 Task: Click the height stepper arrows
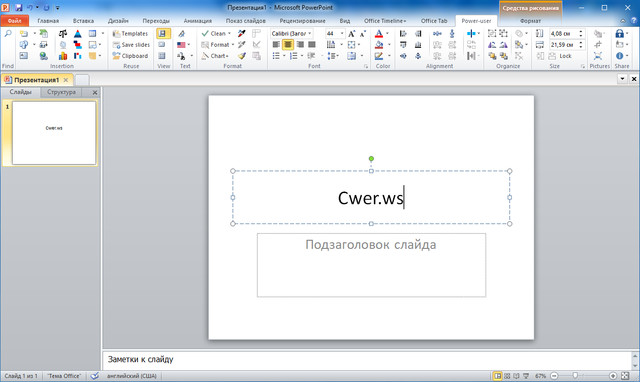pyautogui.click(x=581, y=34)
